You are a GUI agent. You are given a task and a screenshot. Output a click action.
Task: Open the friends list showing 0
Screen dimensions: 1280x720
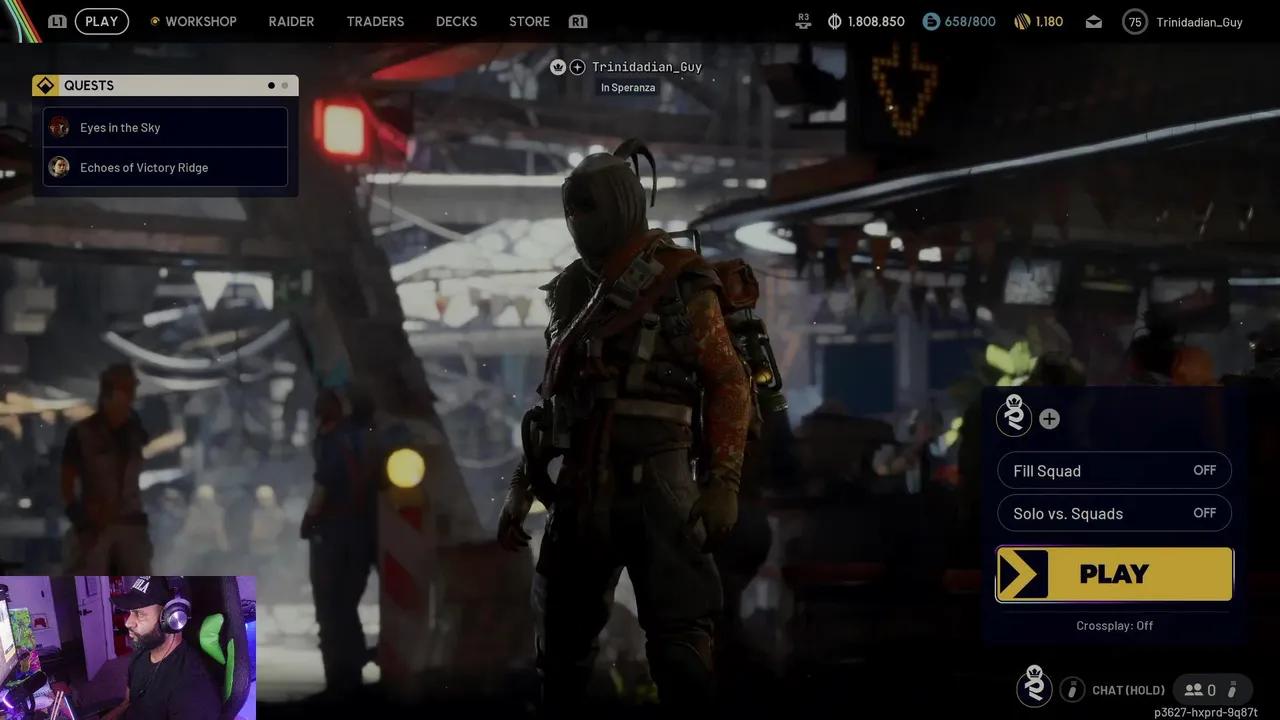click(1200, 690)
